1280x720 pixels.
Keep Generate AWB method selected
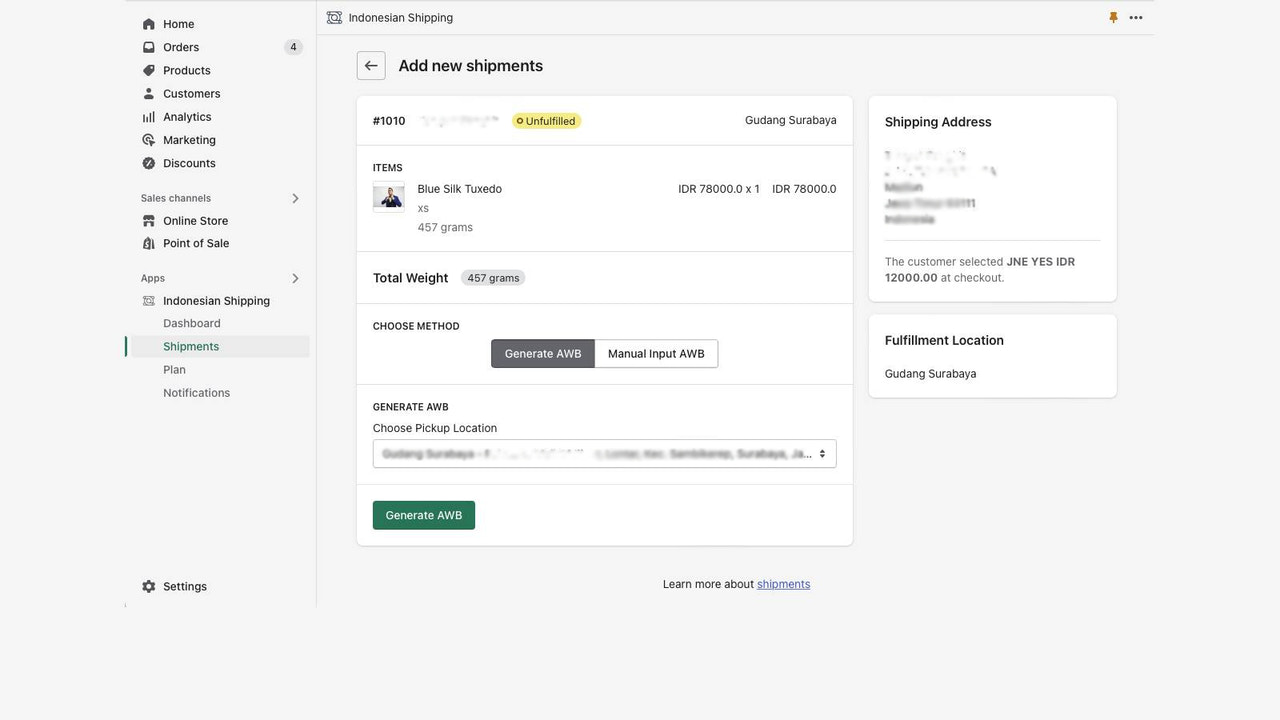542,353
